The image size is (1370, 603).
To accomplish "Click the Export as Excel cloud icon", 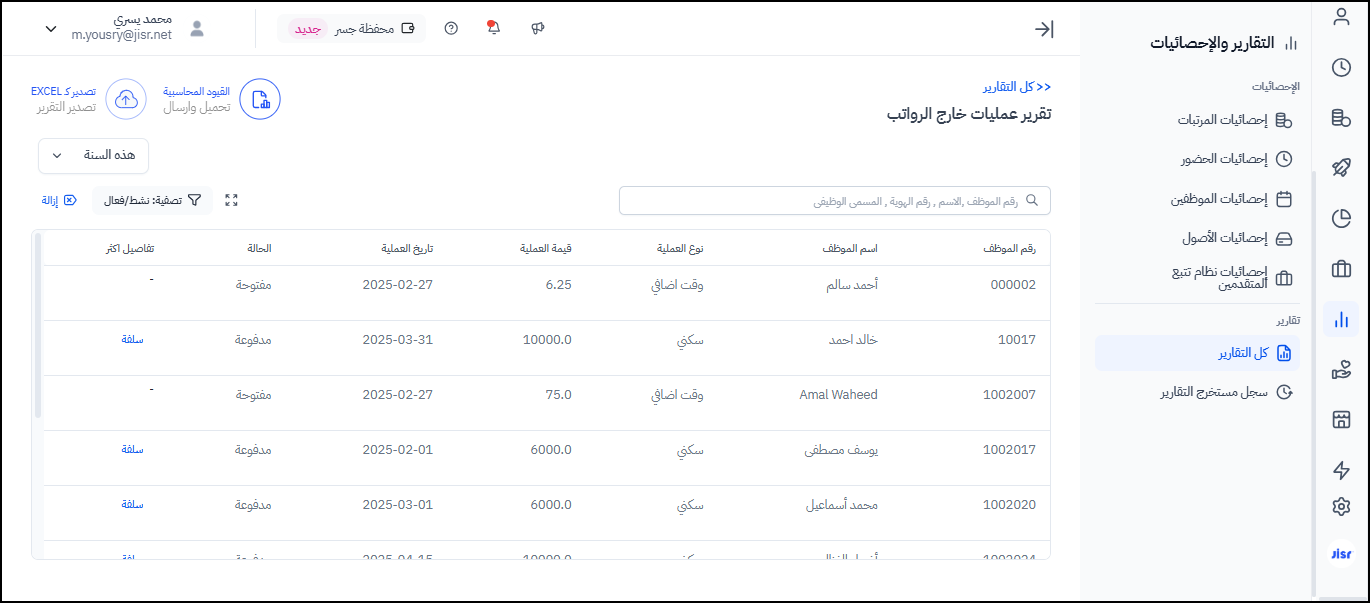I will point(126,99).
